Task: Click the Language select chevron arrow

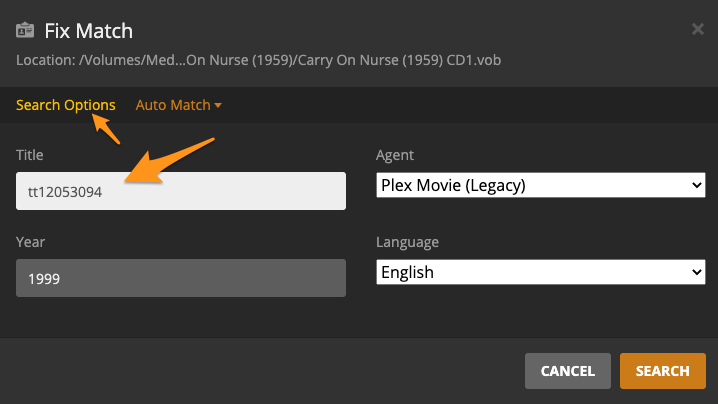Action: (697, 272)
